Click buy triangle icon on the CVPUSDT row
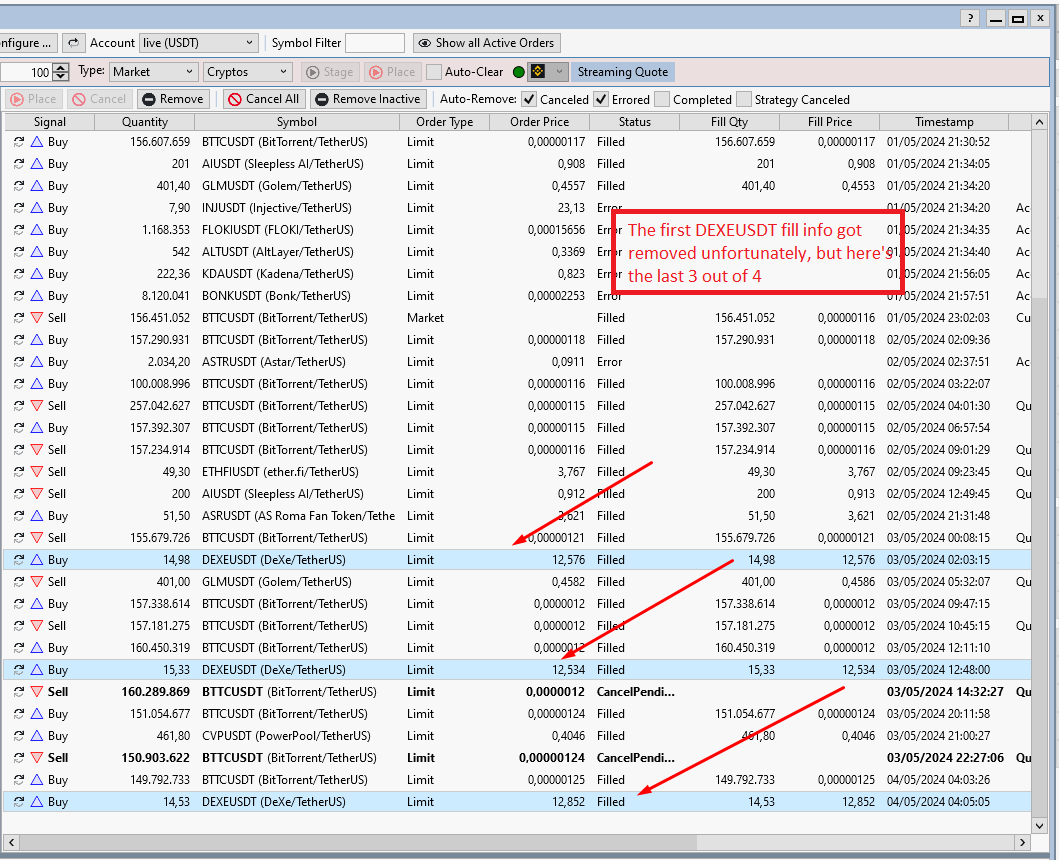Image resolution: width=1059 pixels, height=860 pixels. click(x=36, y=736)
